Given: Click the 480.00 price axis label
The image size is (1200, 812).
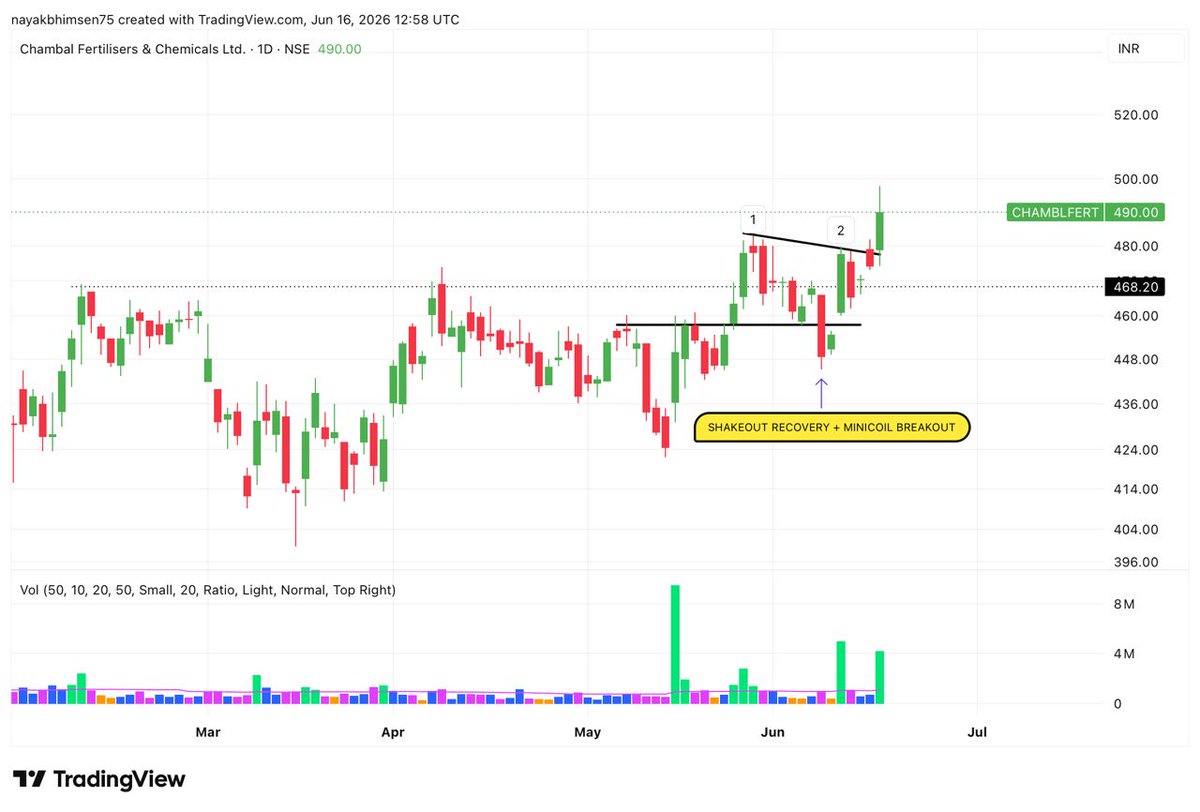Looking at the screenshot, I should 1135,247.
